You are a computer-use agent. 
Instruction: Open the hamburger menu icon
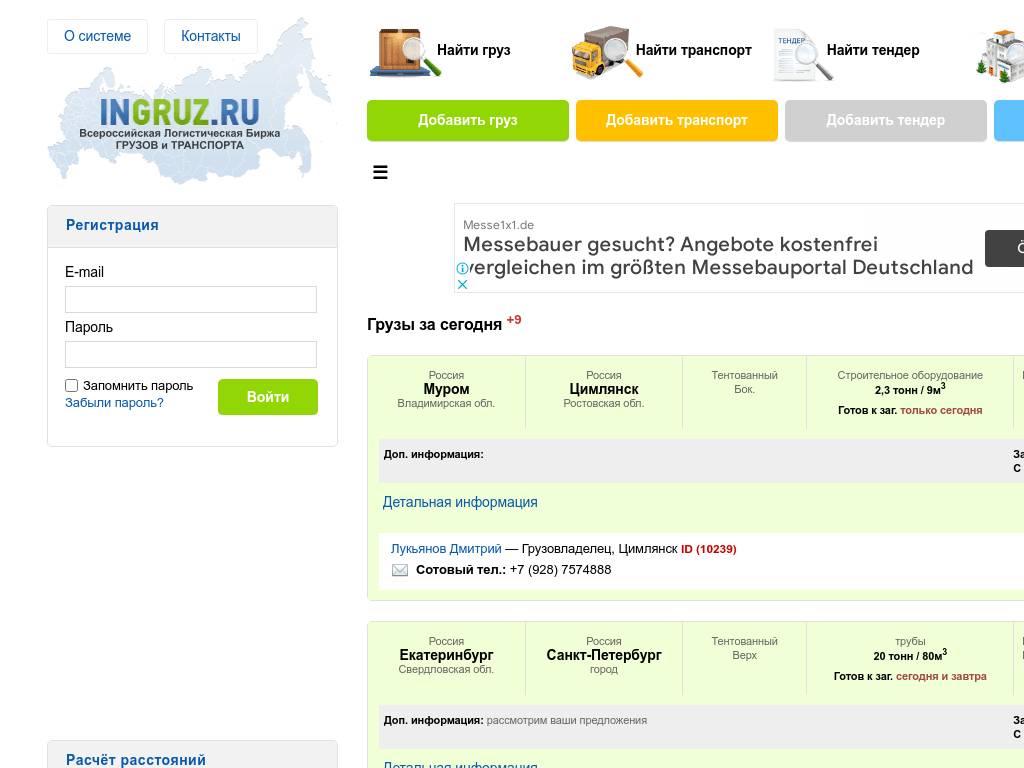pos(380,173)
